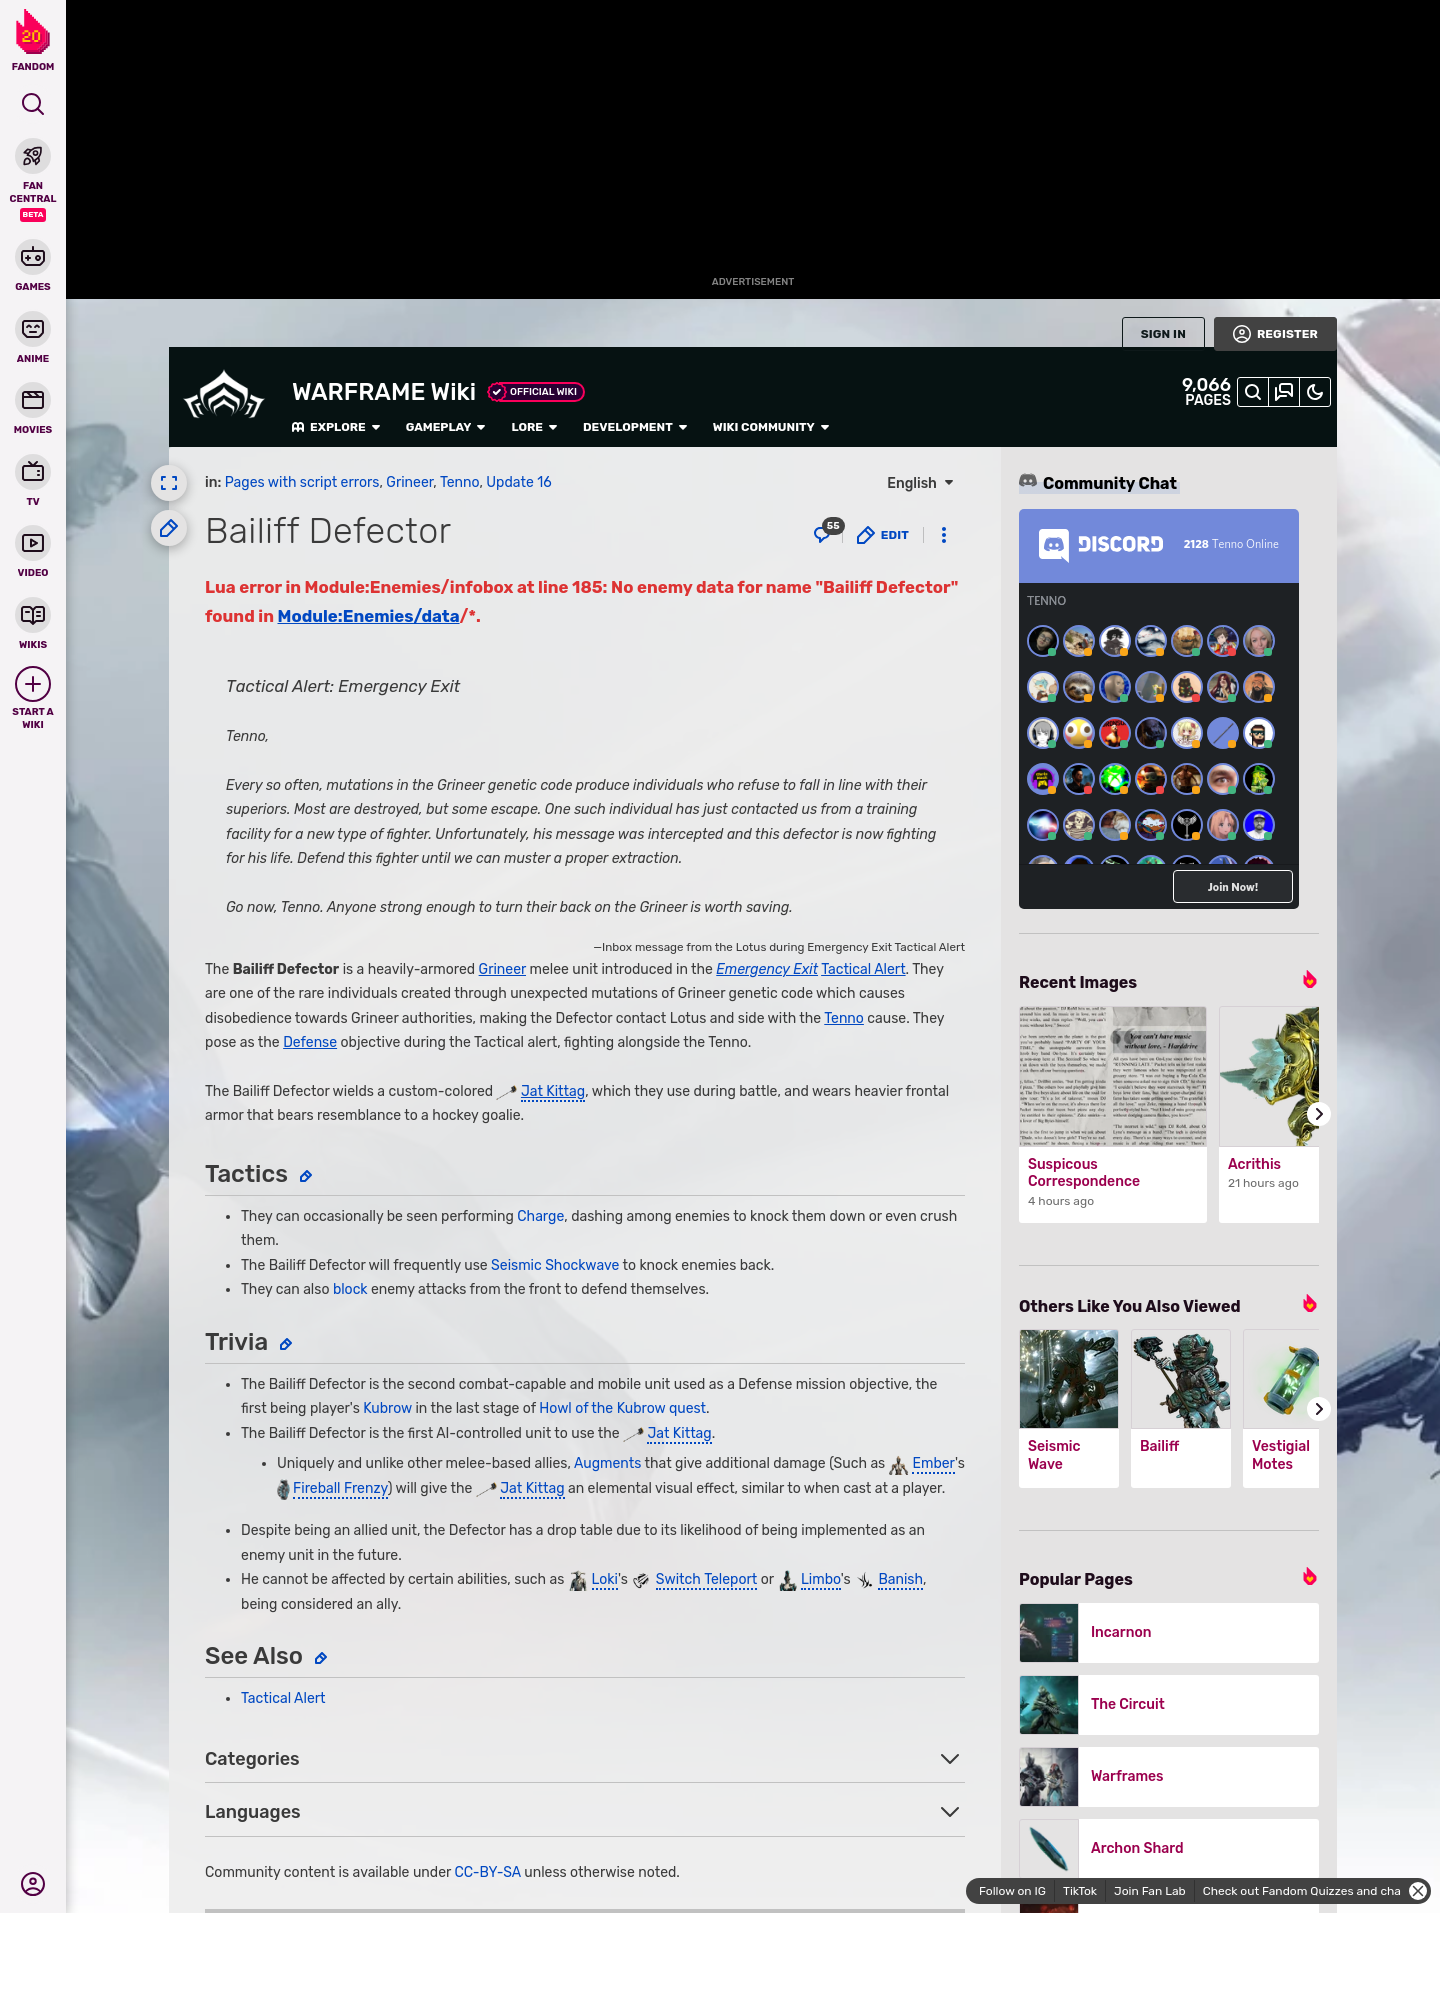Screen dimensions: 1440x2000
Task: Open the Lore dropdown menu
Action: tap(534, 427)
